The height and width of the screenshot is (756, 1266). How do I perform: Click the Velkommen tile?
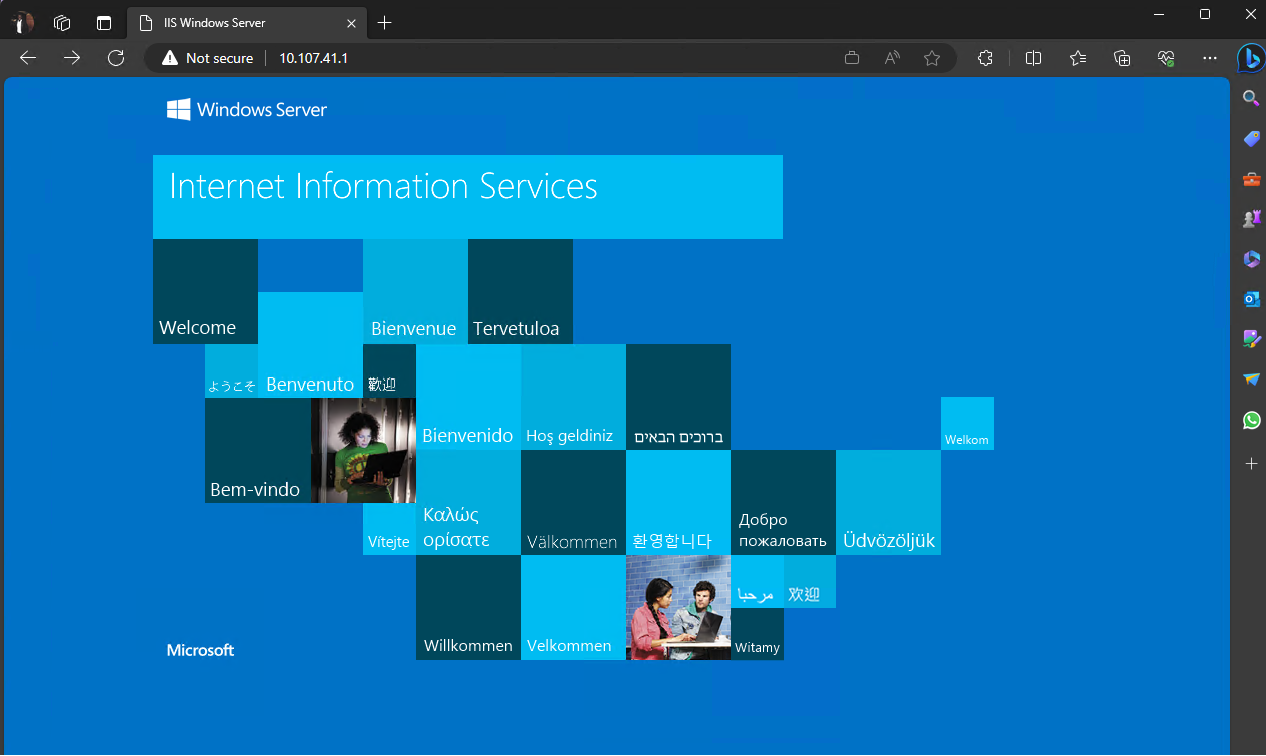point(573,608)
